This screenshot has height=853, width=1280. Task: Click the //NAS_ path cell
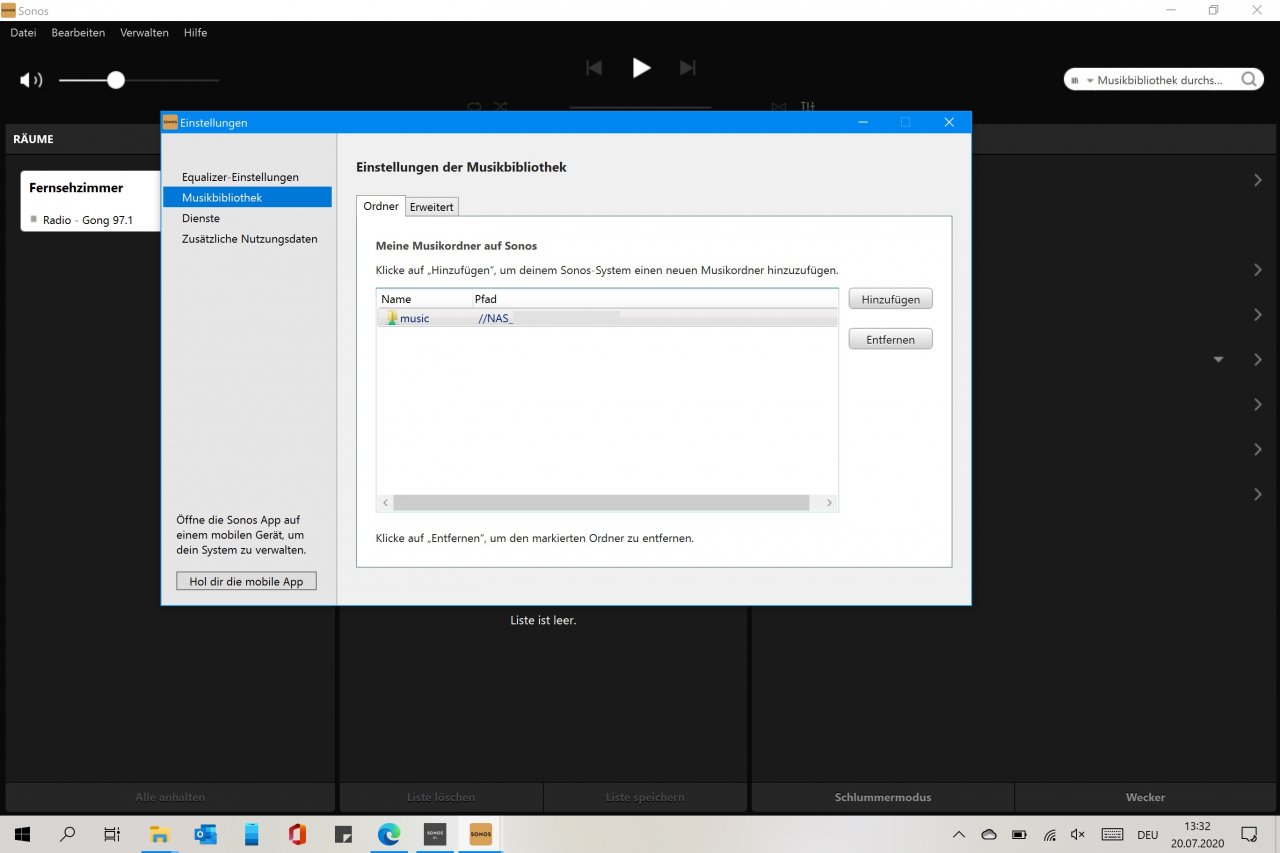495,318
